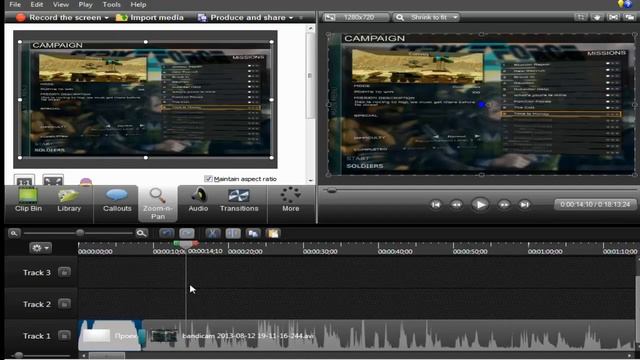Click Produce and share button
Viewport: 640px width, 360px height.
pos(242,18)
